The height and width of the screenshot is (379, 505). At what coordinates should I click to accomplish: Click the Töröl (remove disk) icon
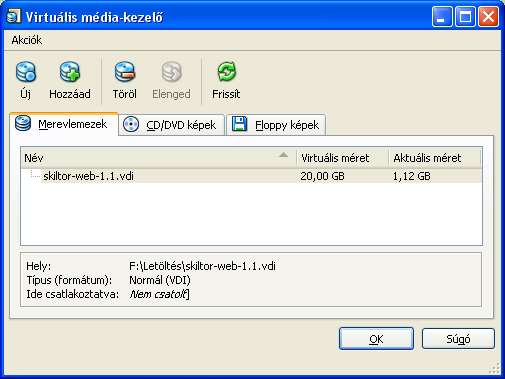pyautogui.click(x=124, y=72)
